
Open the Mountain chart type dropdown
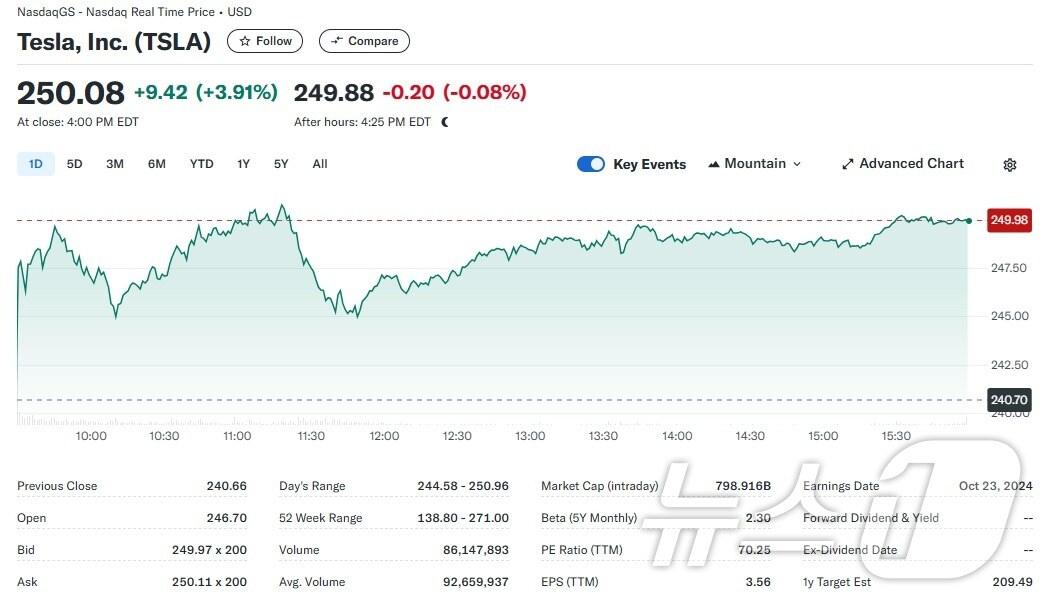[x=755, y=164]
